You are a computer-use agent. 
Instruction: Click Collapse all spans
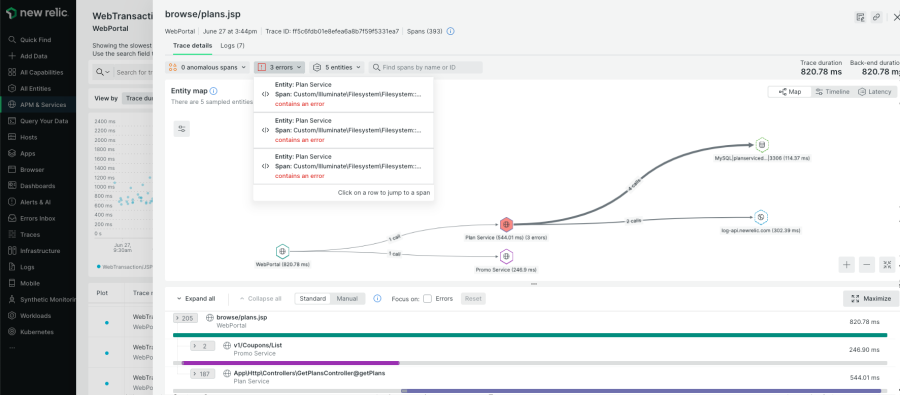tap(260, 299)
